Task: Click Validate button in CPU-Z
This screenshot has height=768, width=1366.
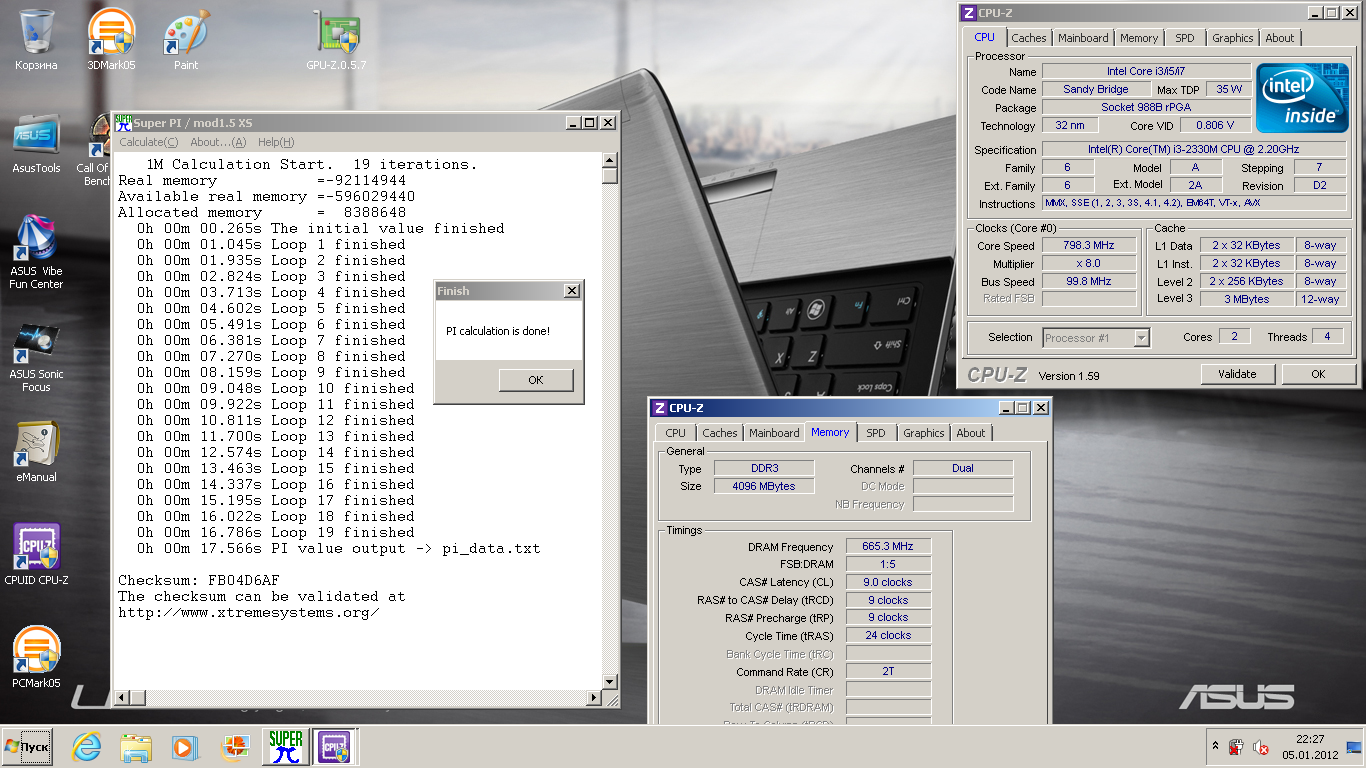Action: coord(1237,374)
